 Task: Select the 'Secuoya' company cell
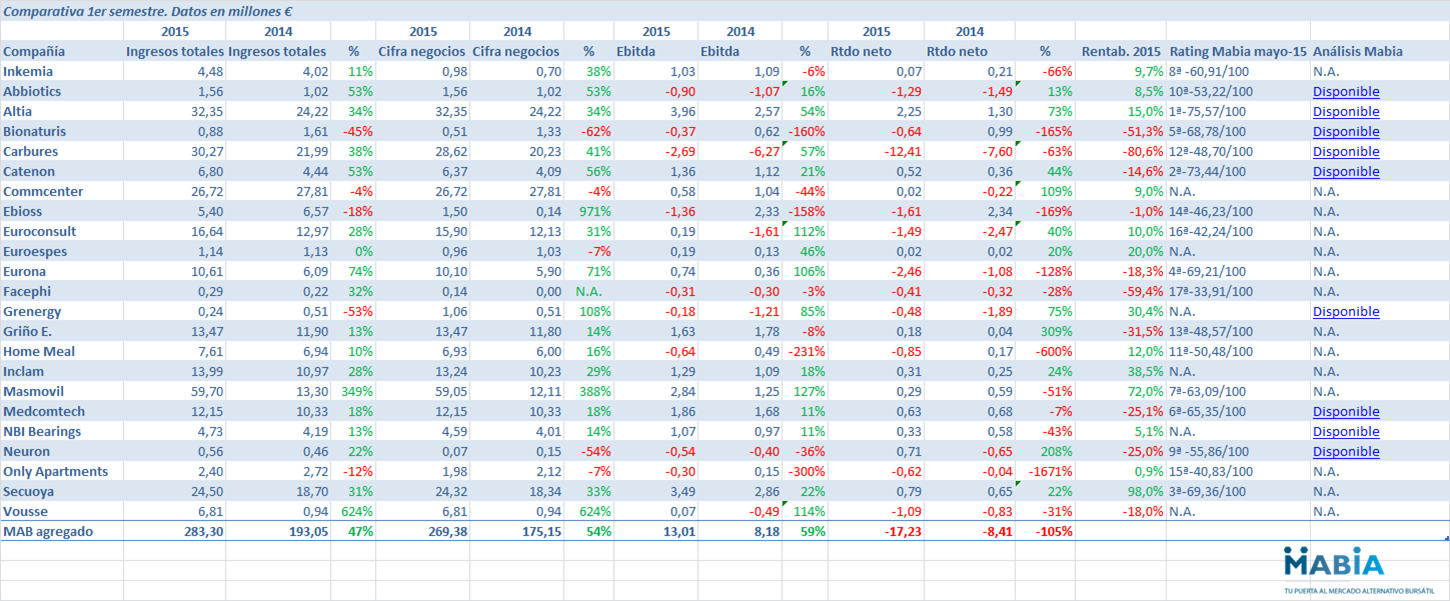click(30, 491)
